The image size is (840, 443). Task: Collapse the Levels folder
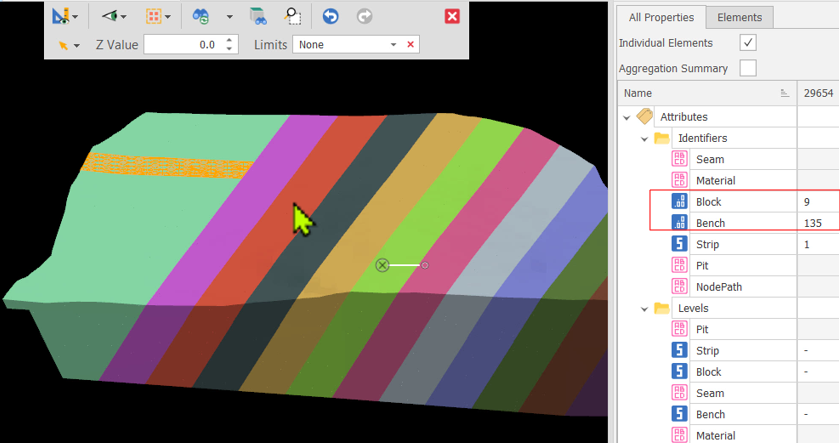pos(645,309)
